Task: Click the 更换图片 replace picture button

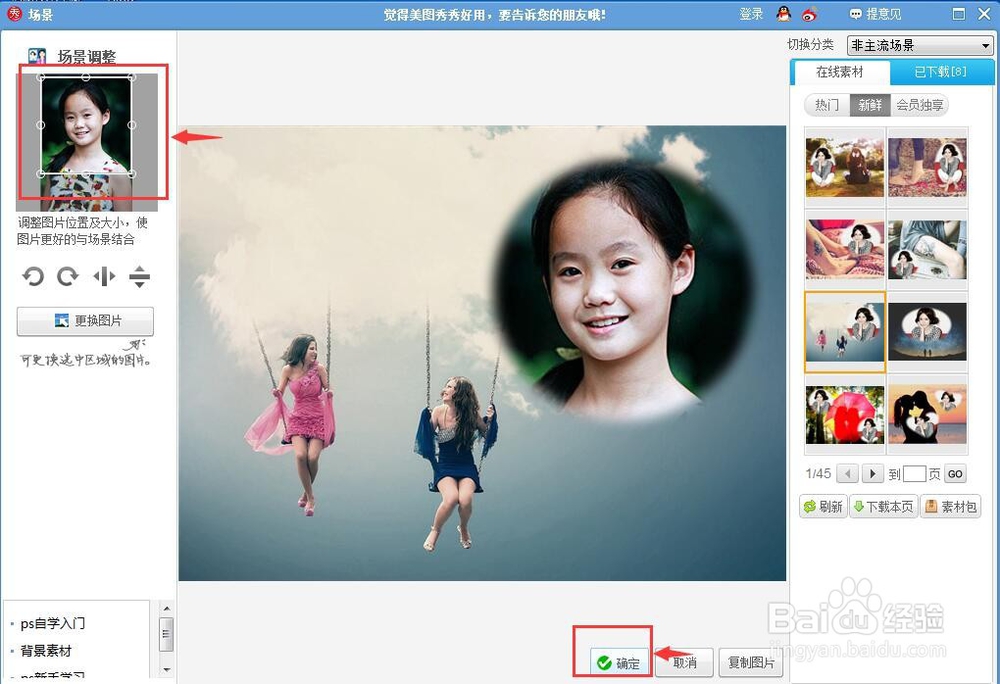Action: tap(84, 321)
